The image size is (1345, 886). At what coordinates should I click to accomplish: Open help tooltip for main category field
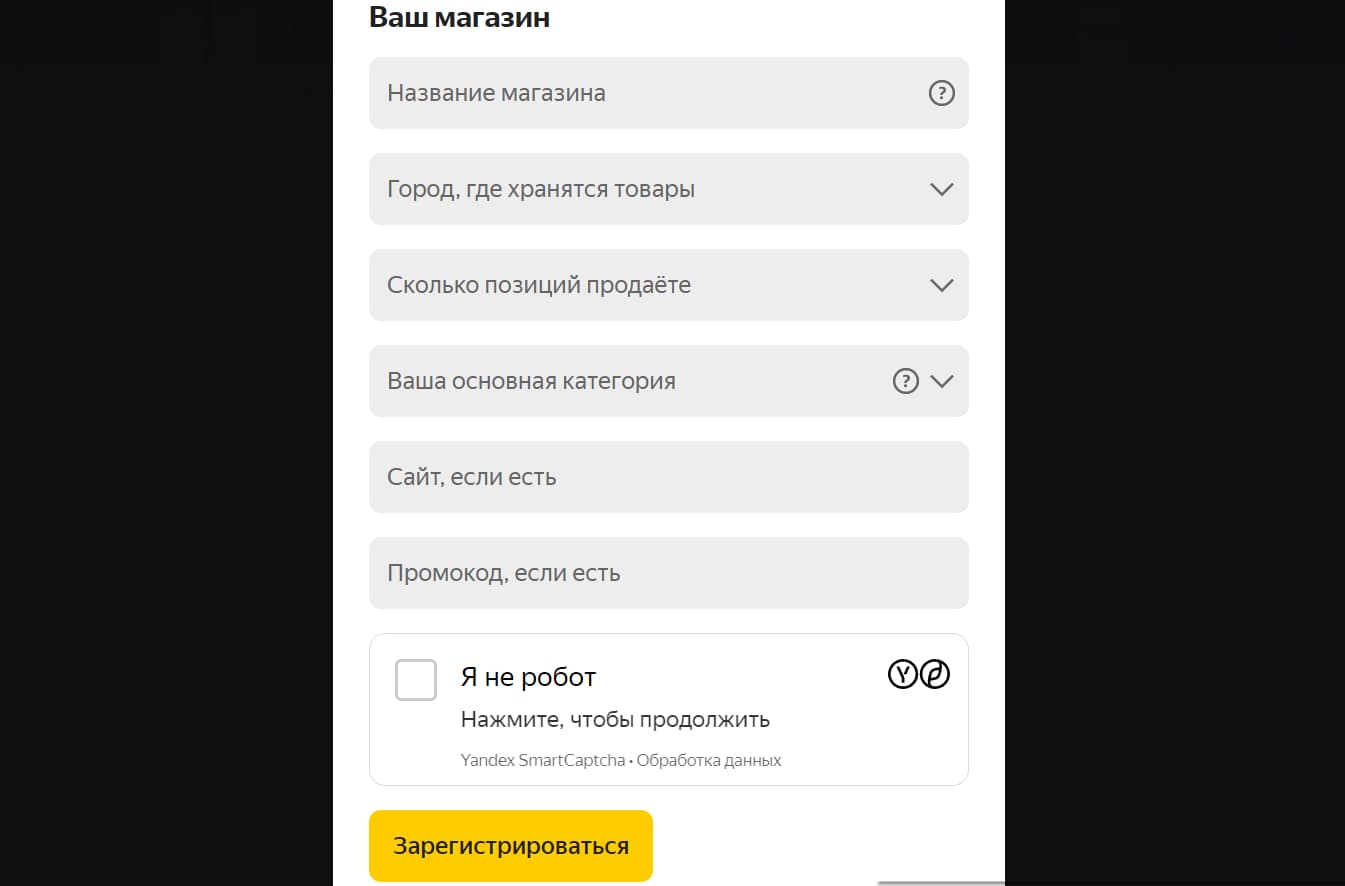(905, 381)
